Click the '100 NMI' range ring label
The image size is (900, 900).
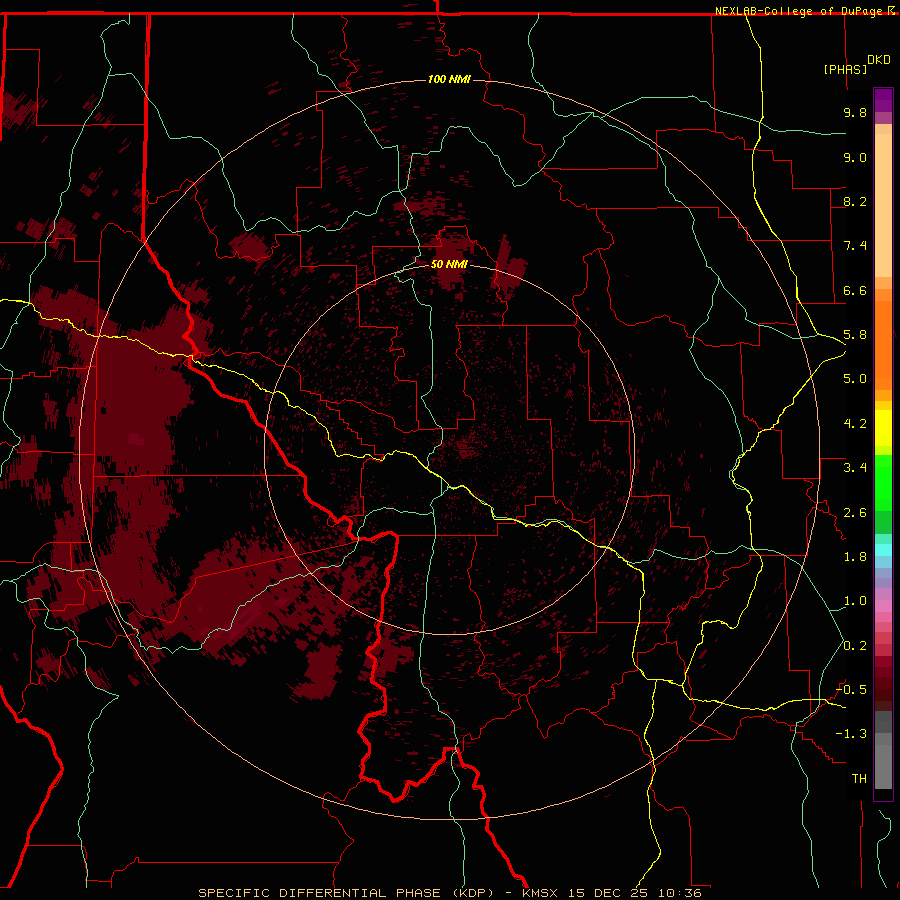pyautogui.click(x=449, y=79)
